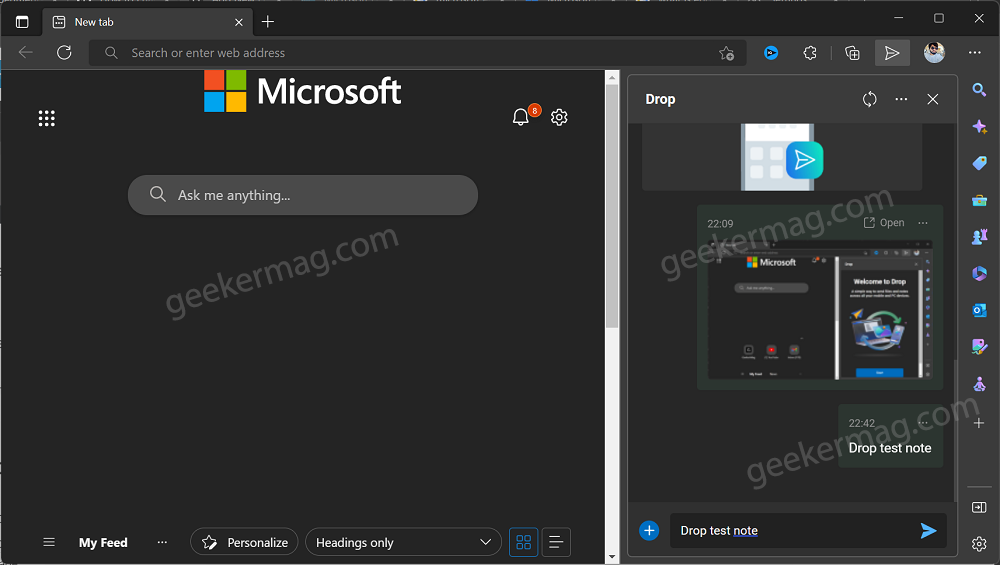Open the Shopping tag sidebar icon
The height and width of the screenshot is (565, 1000).
click(979, 163)
